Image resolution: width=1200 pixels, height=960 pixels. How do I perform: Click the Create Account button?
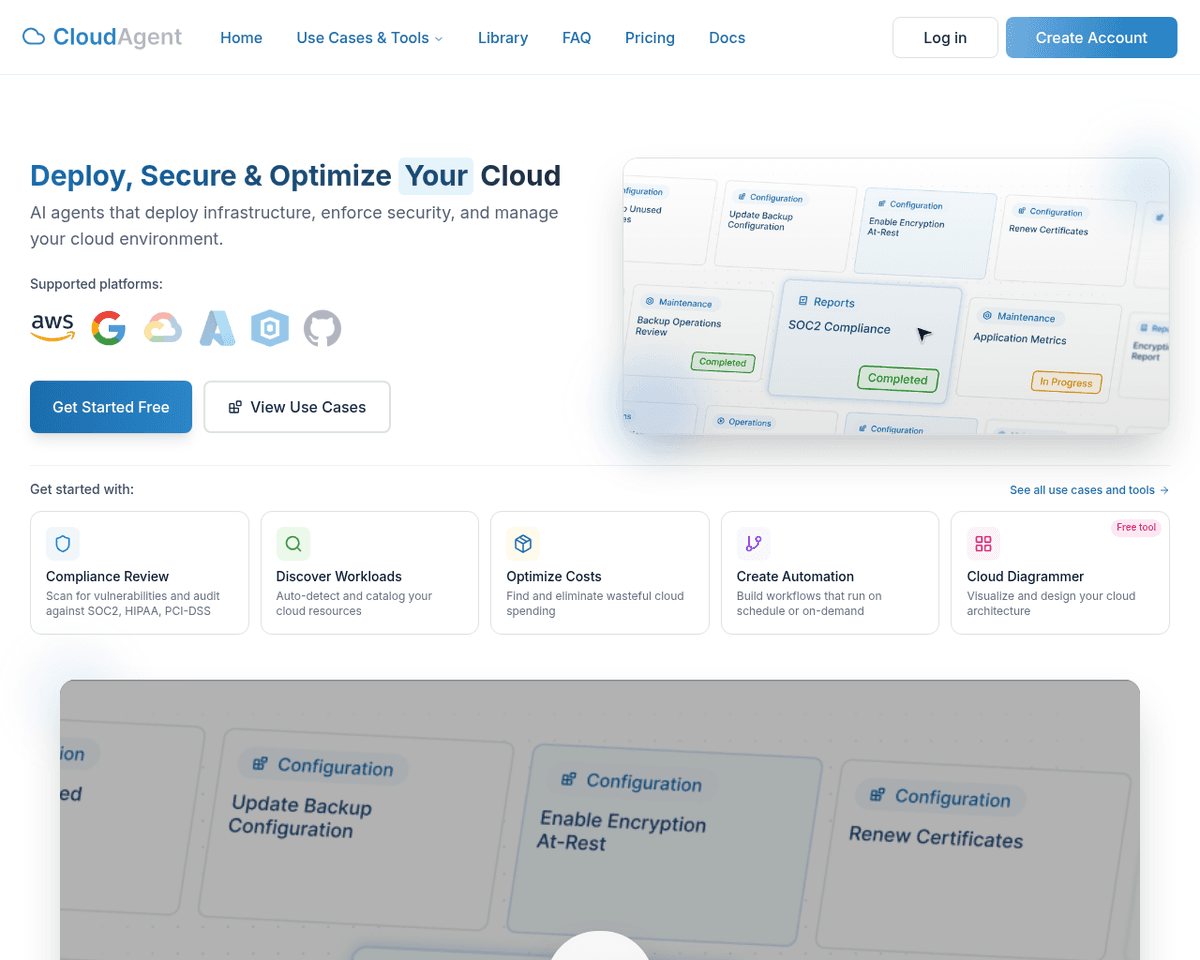(x=1091, y=38)
